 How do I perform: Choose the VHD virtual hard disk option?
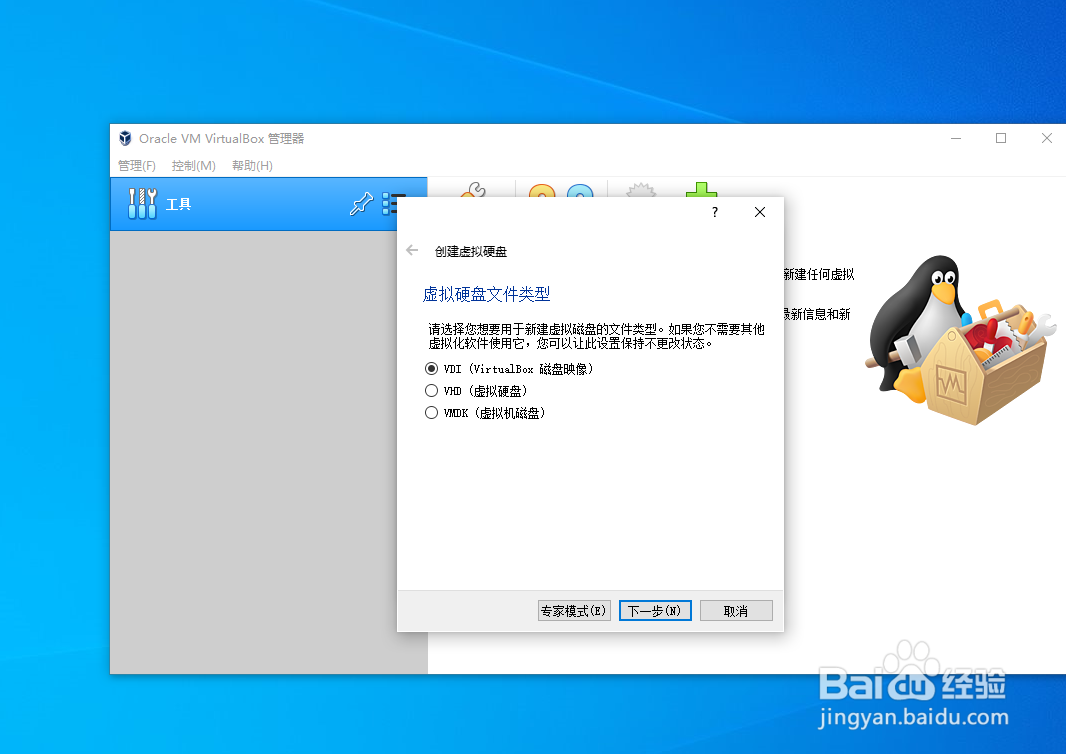coord(476,391)
